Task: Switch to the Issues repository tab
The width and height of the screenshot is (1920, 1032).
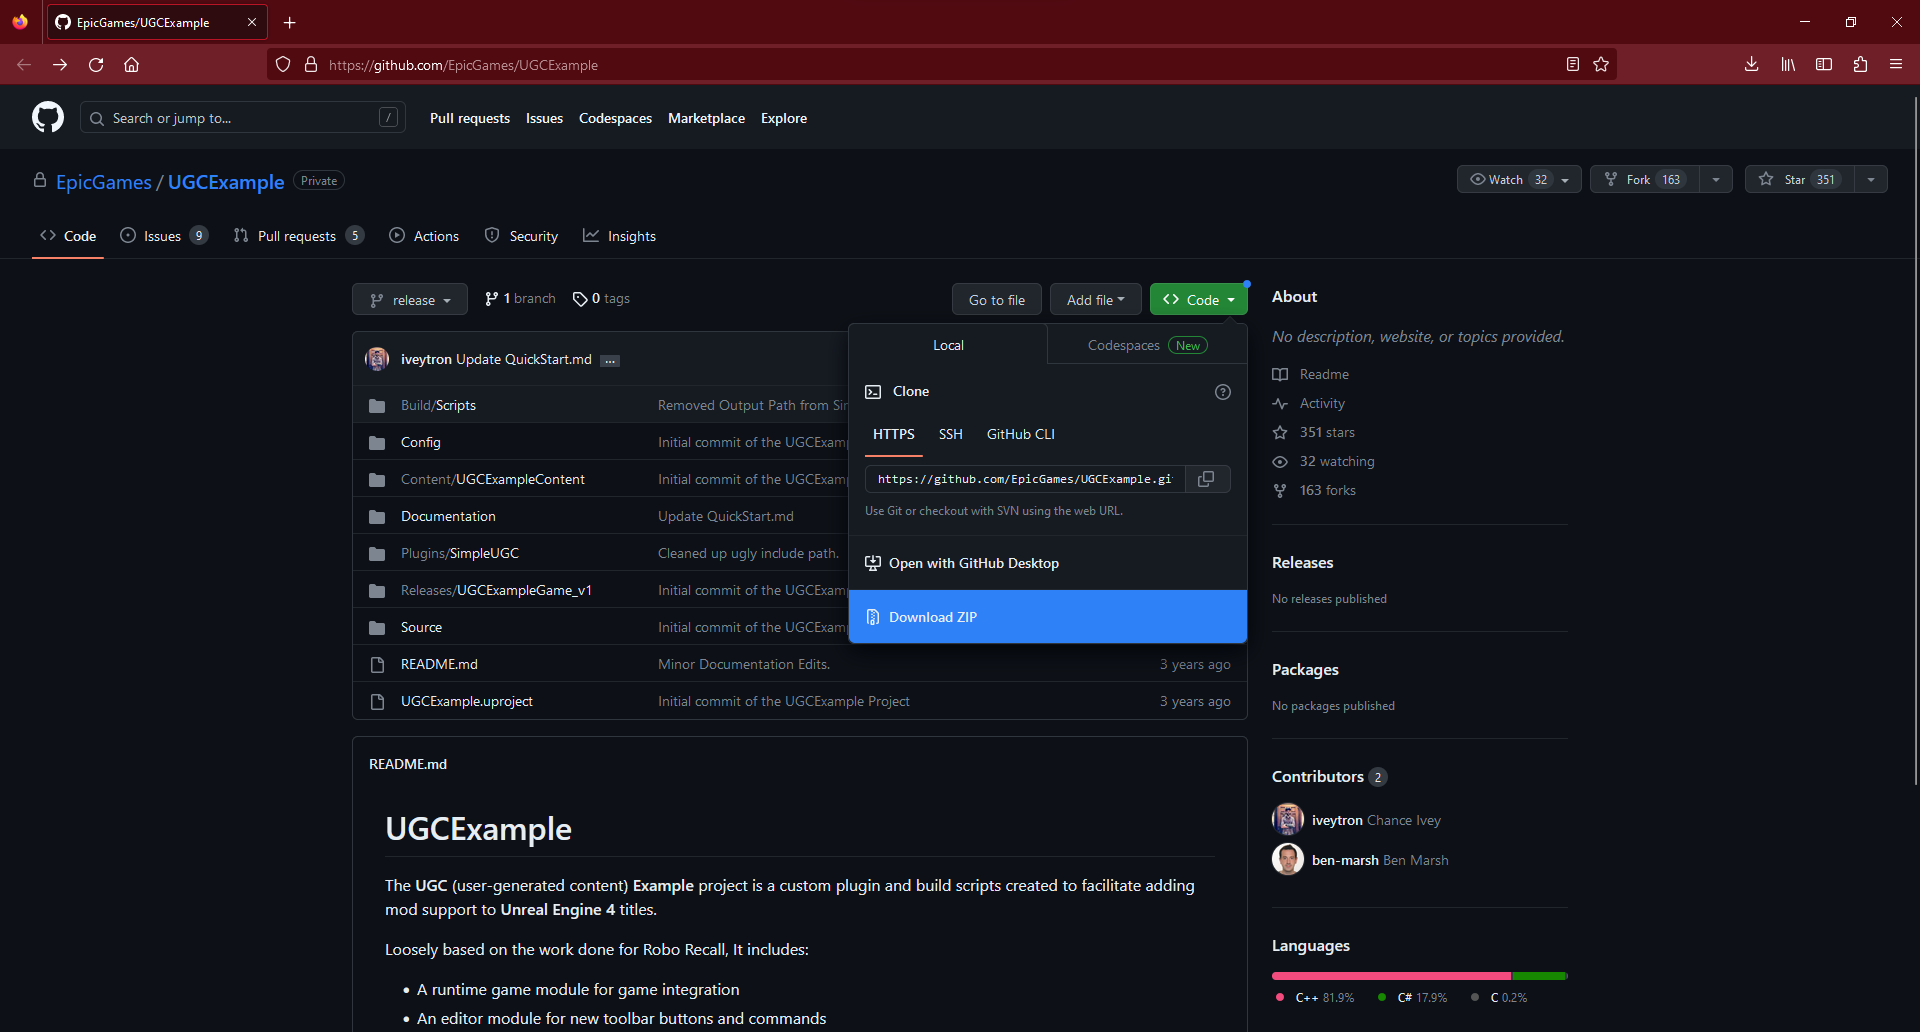Action: pos(164,236)
